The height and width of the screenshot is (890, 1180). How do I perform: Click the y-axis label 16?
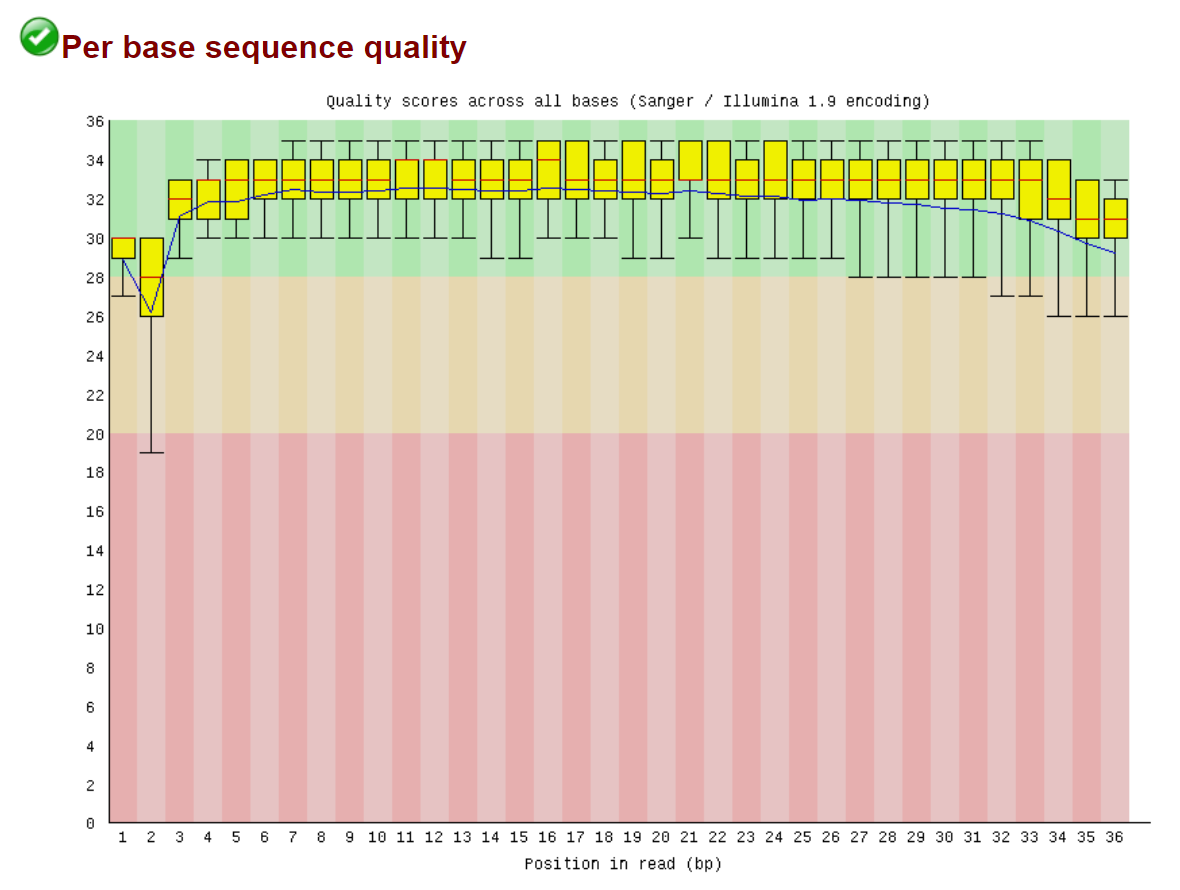(x=95, y=512)
